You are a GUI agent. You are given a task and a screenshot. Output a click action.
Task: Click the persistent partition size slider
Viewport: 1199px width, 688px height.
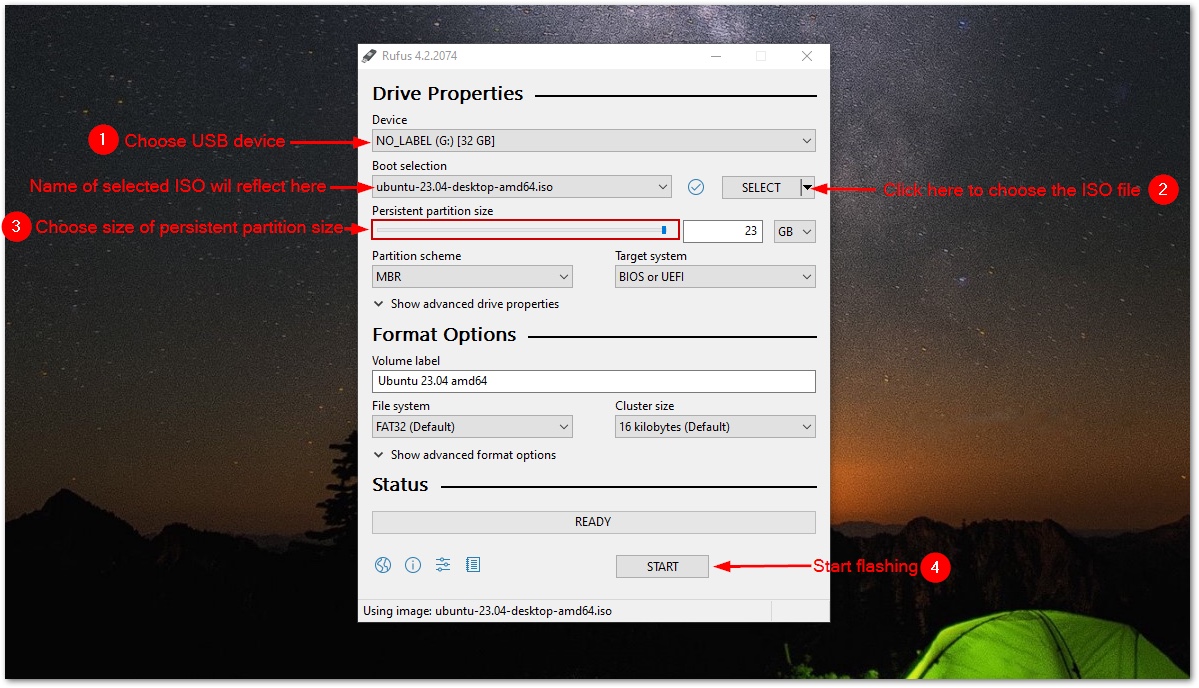click(x=525, y=229)
